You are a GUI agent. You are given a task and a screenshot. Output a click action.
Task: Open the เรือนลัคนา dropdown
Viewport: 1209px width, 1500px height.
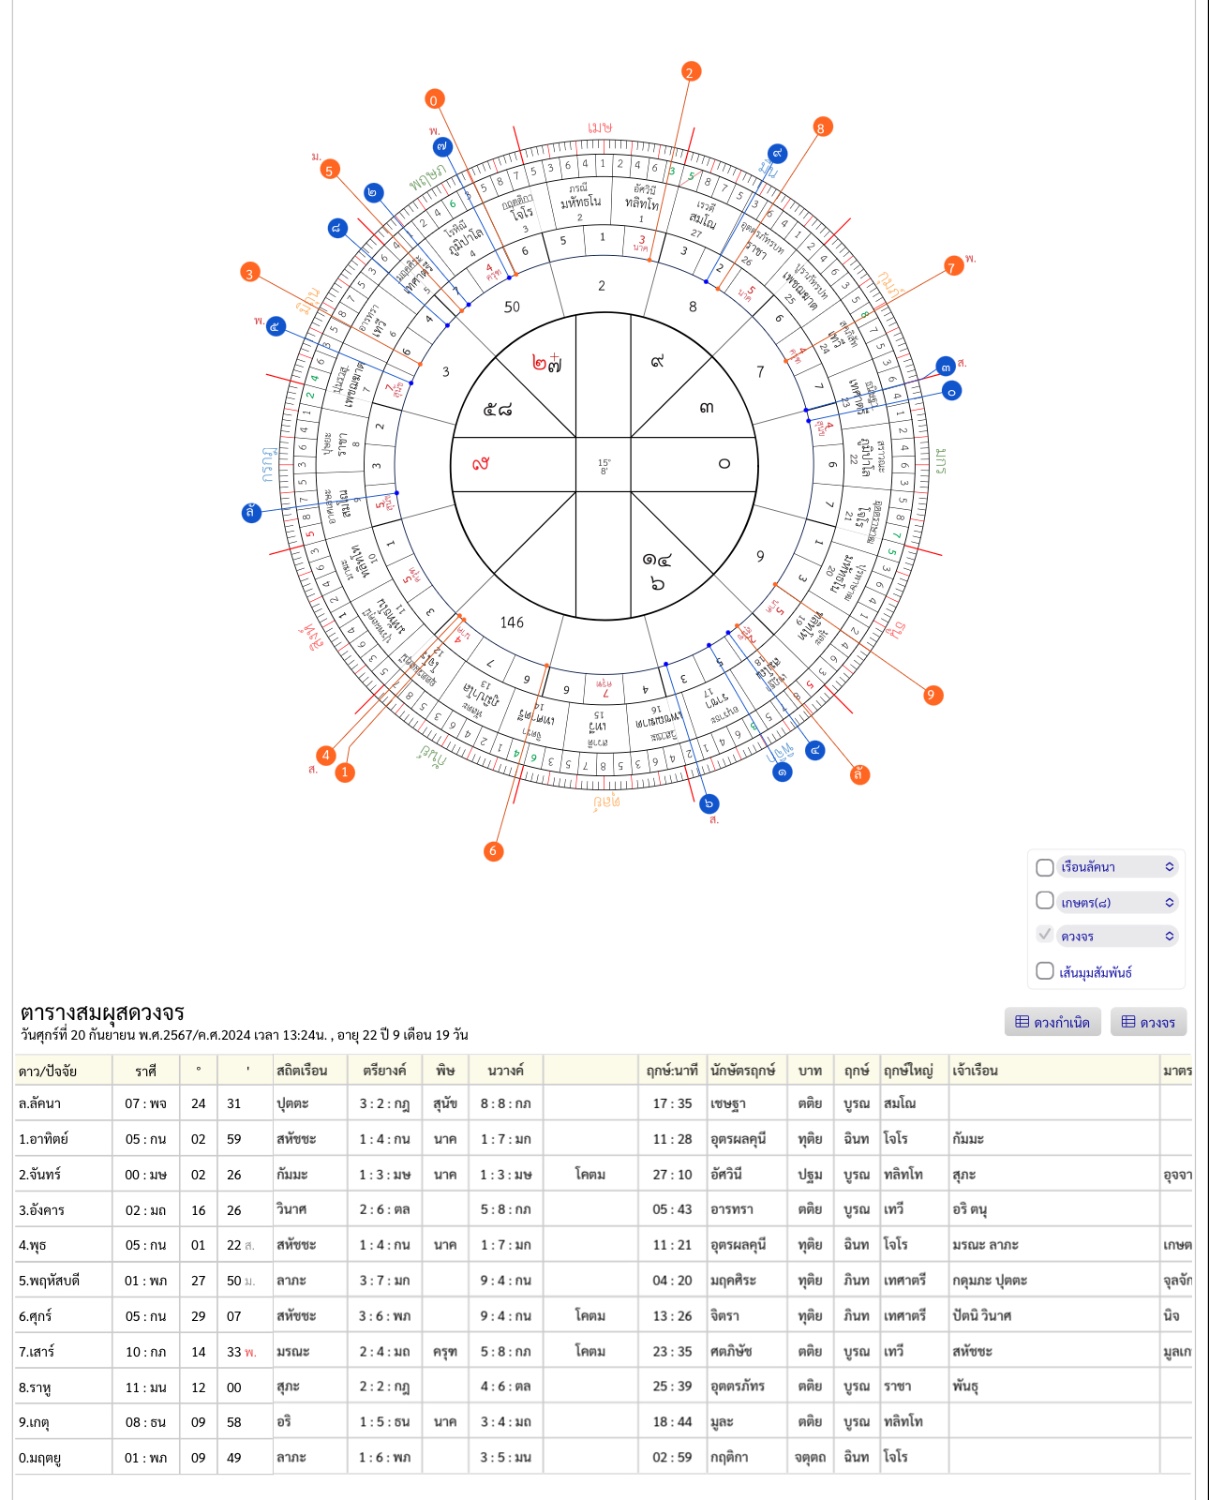click(x=1118, y=867)
